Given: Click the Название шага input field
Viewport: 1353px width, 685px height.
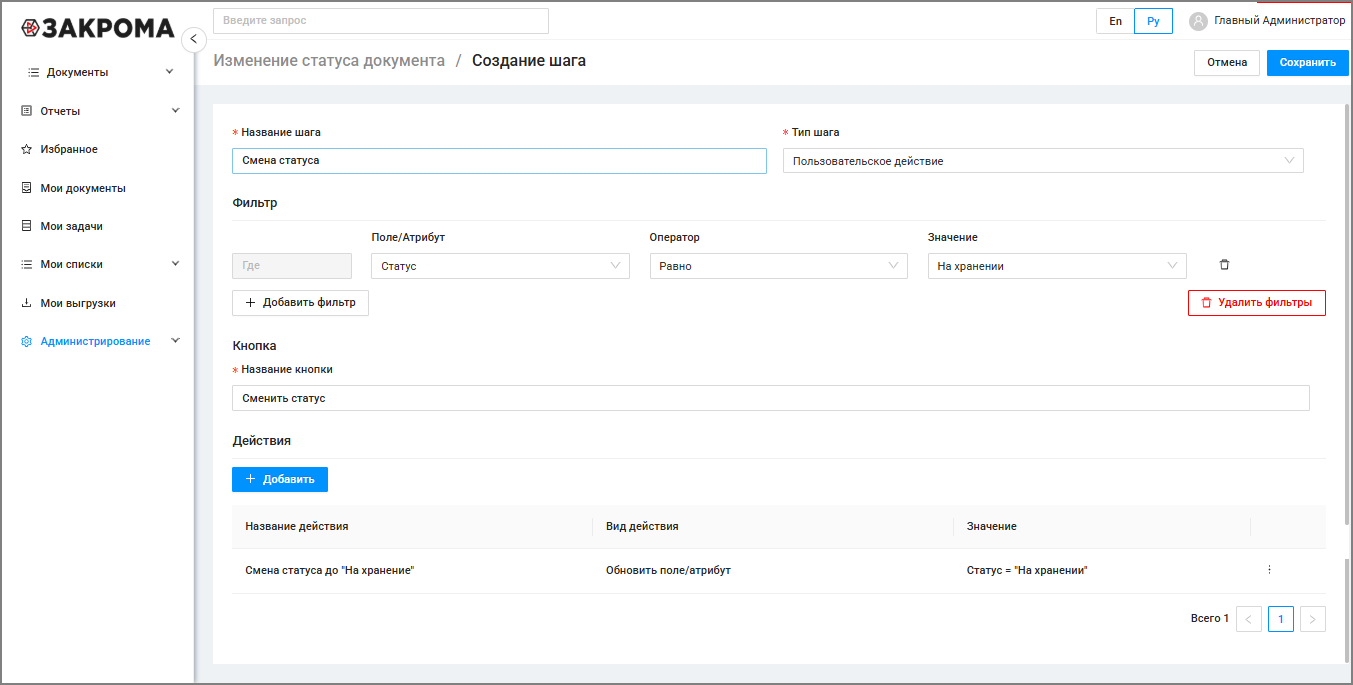Looking at the screenshot, I should click(499, 161).
